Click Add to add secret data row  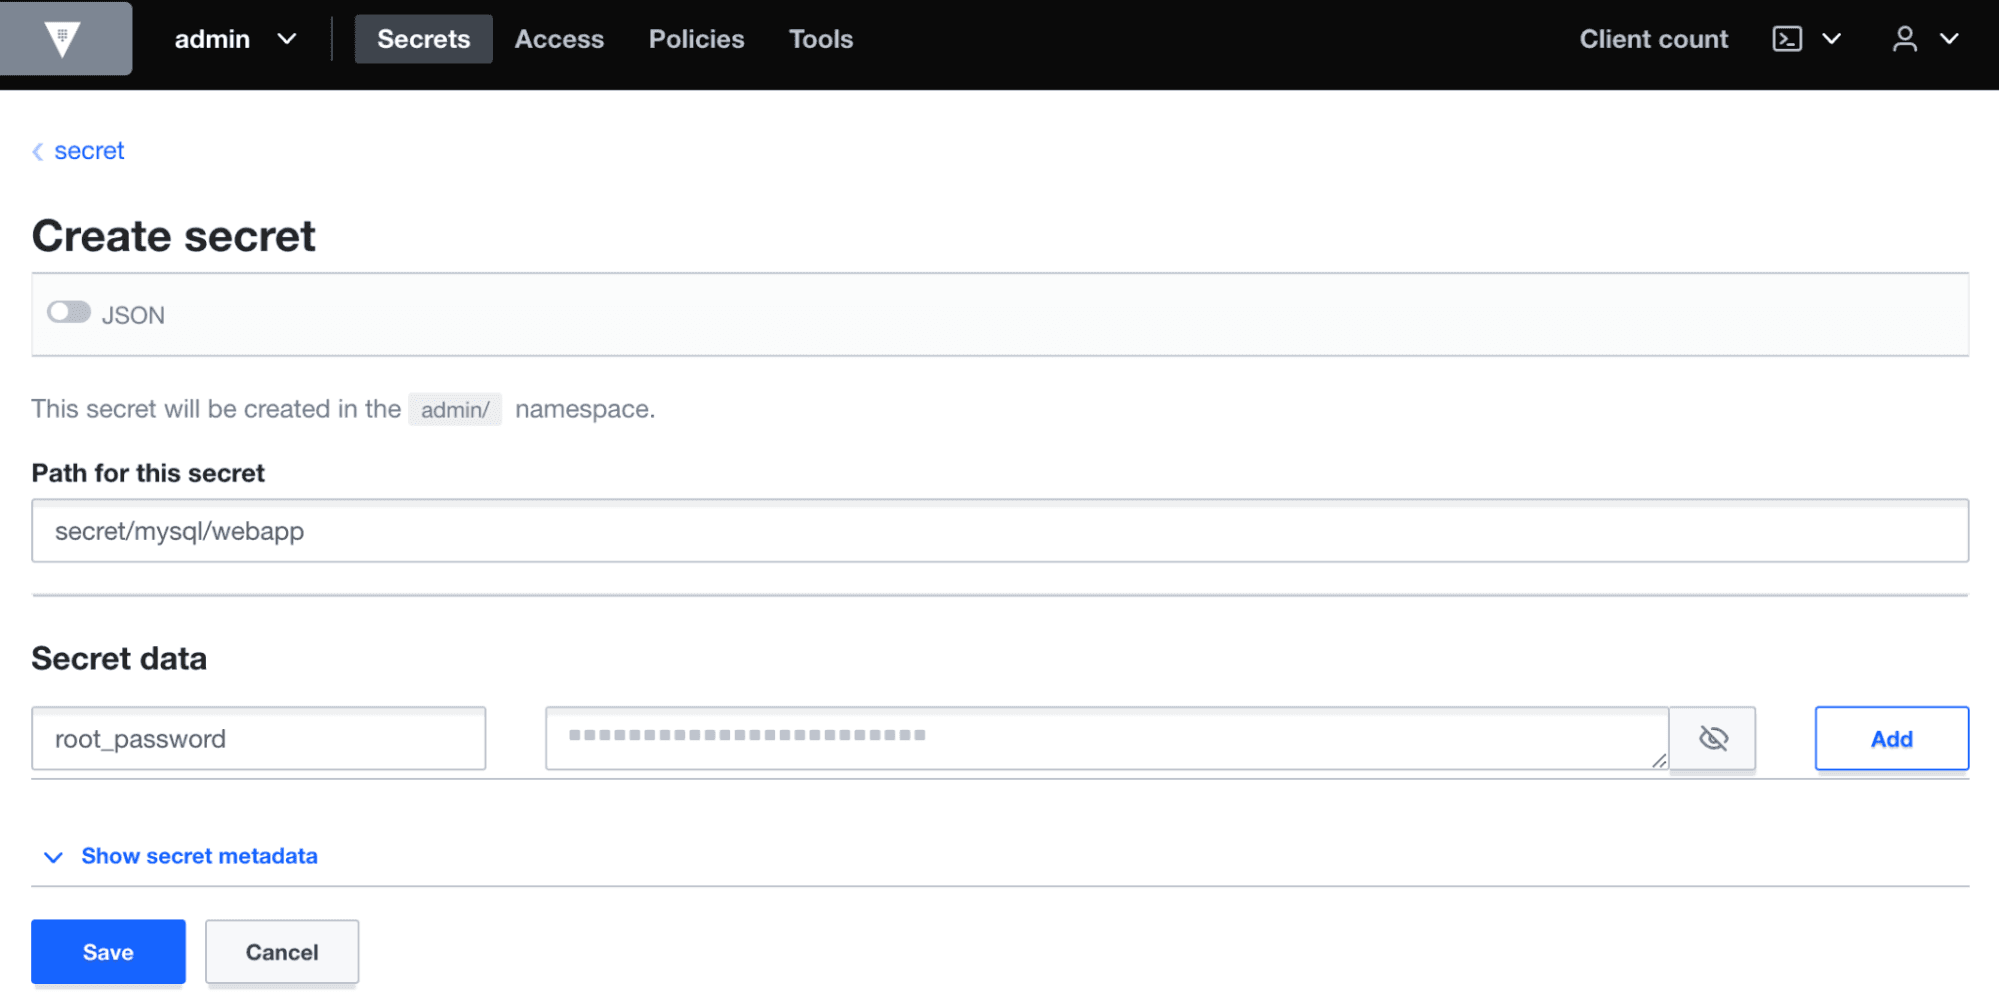[x=1891, y=739]
